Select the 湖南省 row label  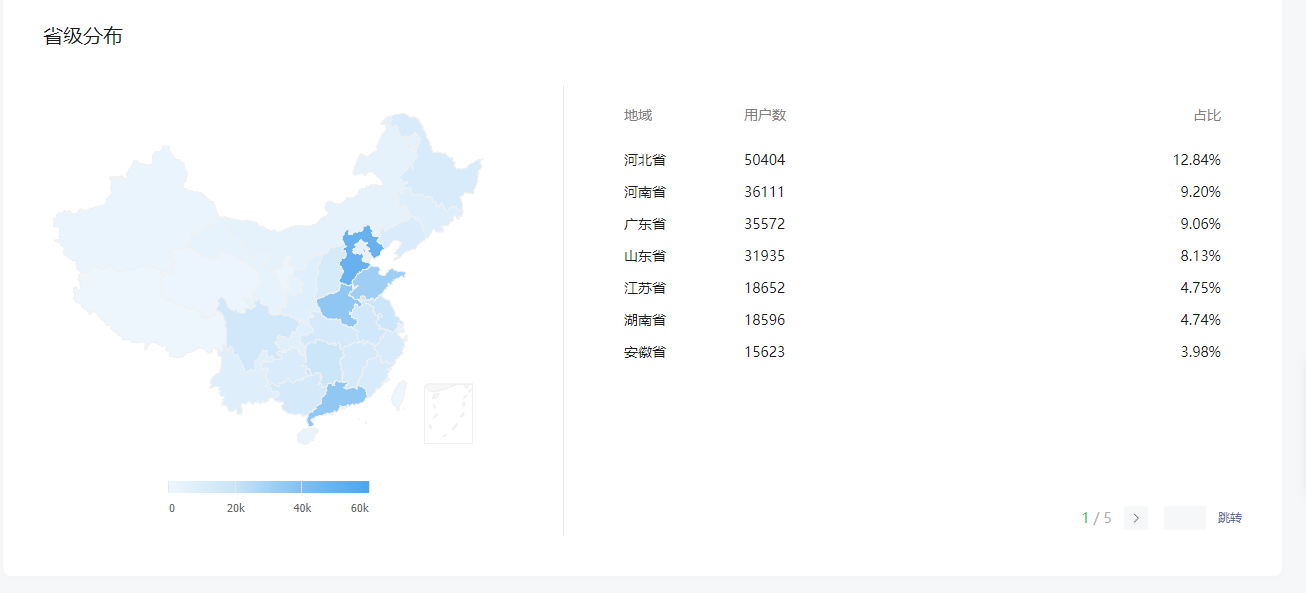[645, 320]
